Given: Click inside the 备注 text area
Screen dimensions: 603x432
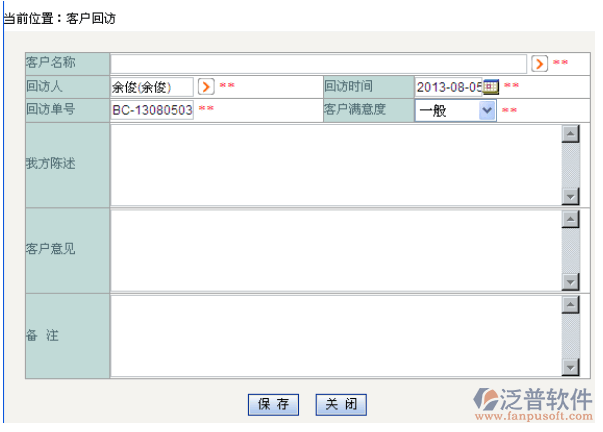Looking at the screenshot, I should click(336, 336).
